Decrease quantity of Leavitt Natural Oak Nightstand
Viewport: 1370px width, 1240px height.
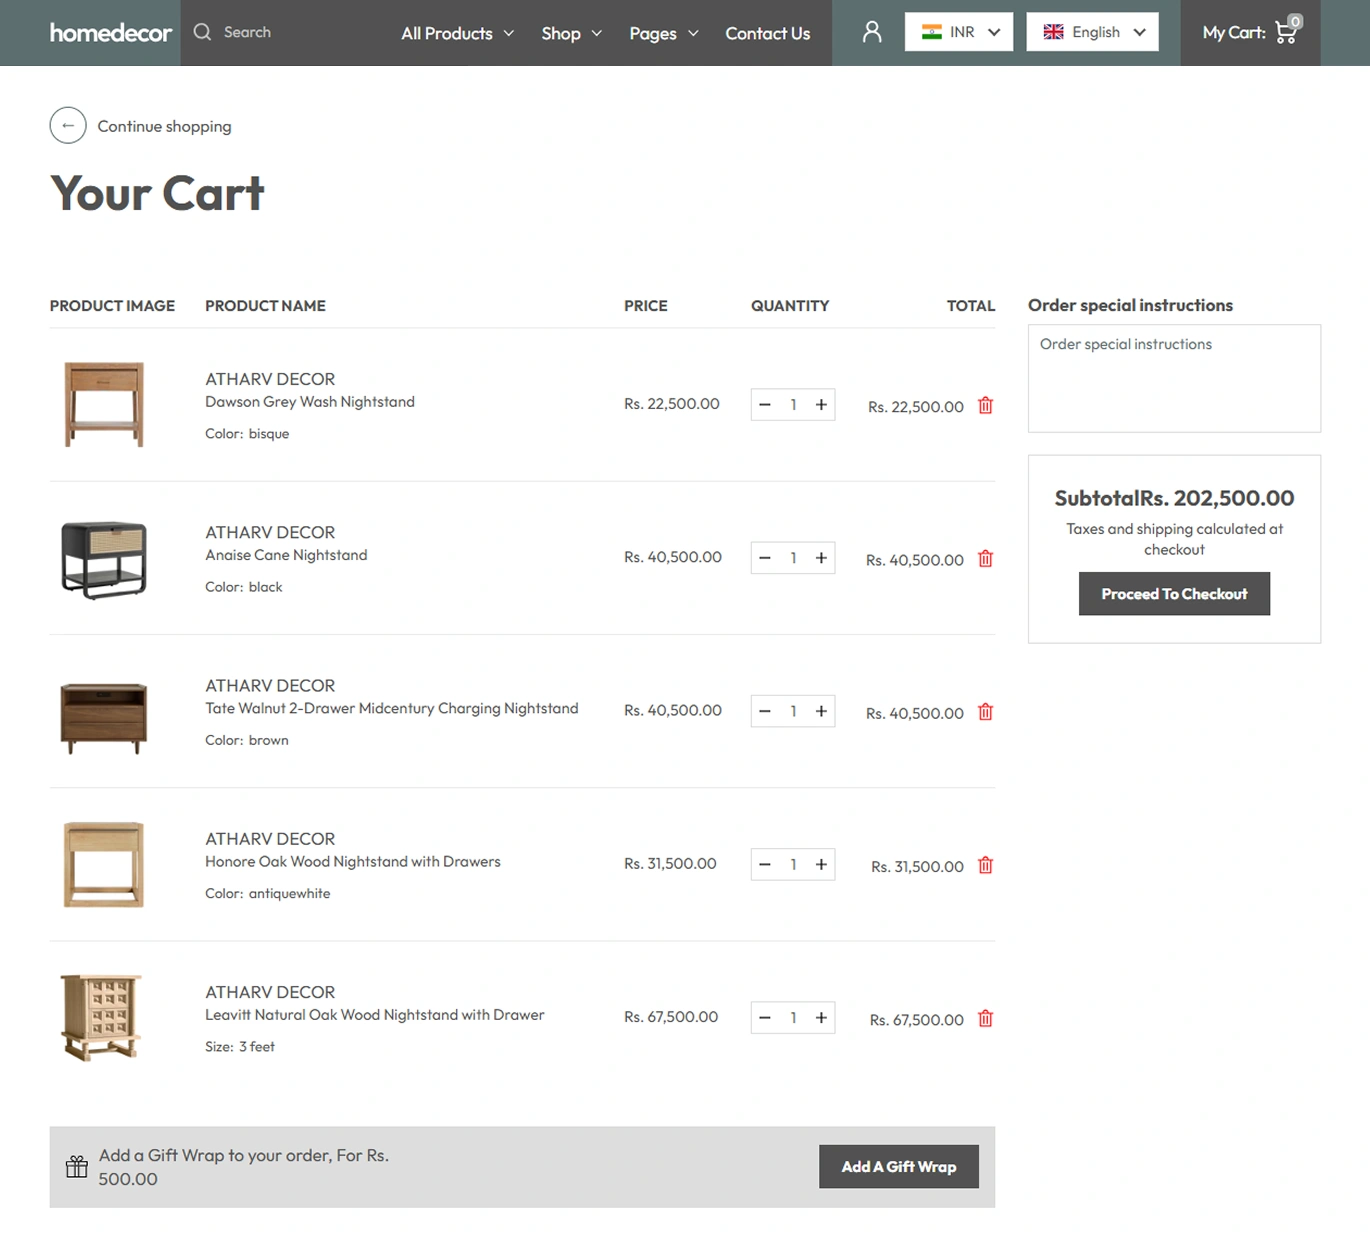click(765, 1017)
